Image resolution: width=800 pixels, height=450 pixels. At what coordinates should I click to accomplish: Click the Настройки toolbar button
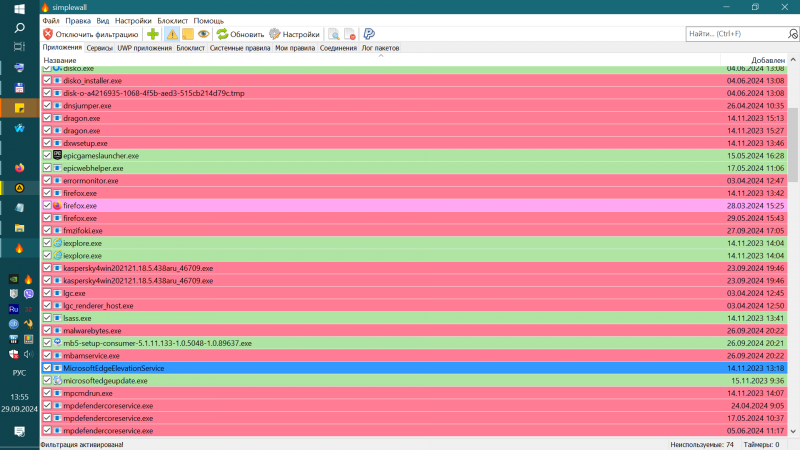point(294,34)
